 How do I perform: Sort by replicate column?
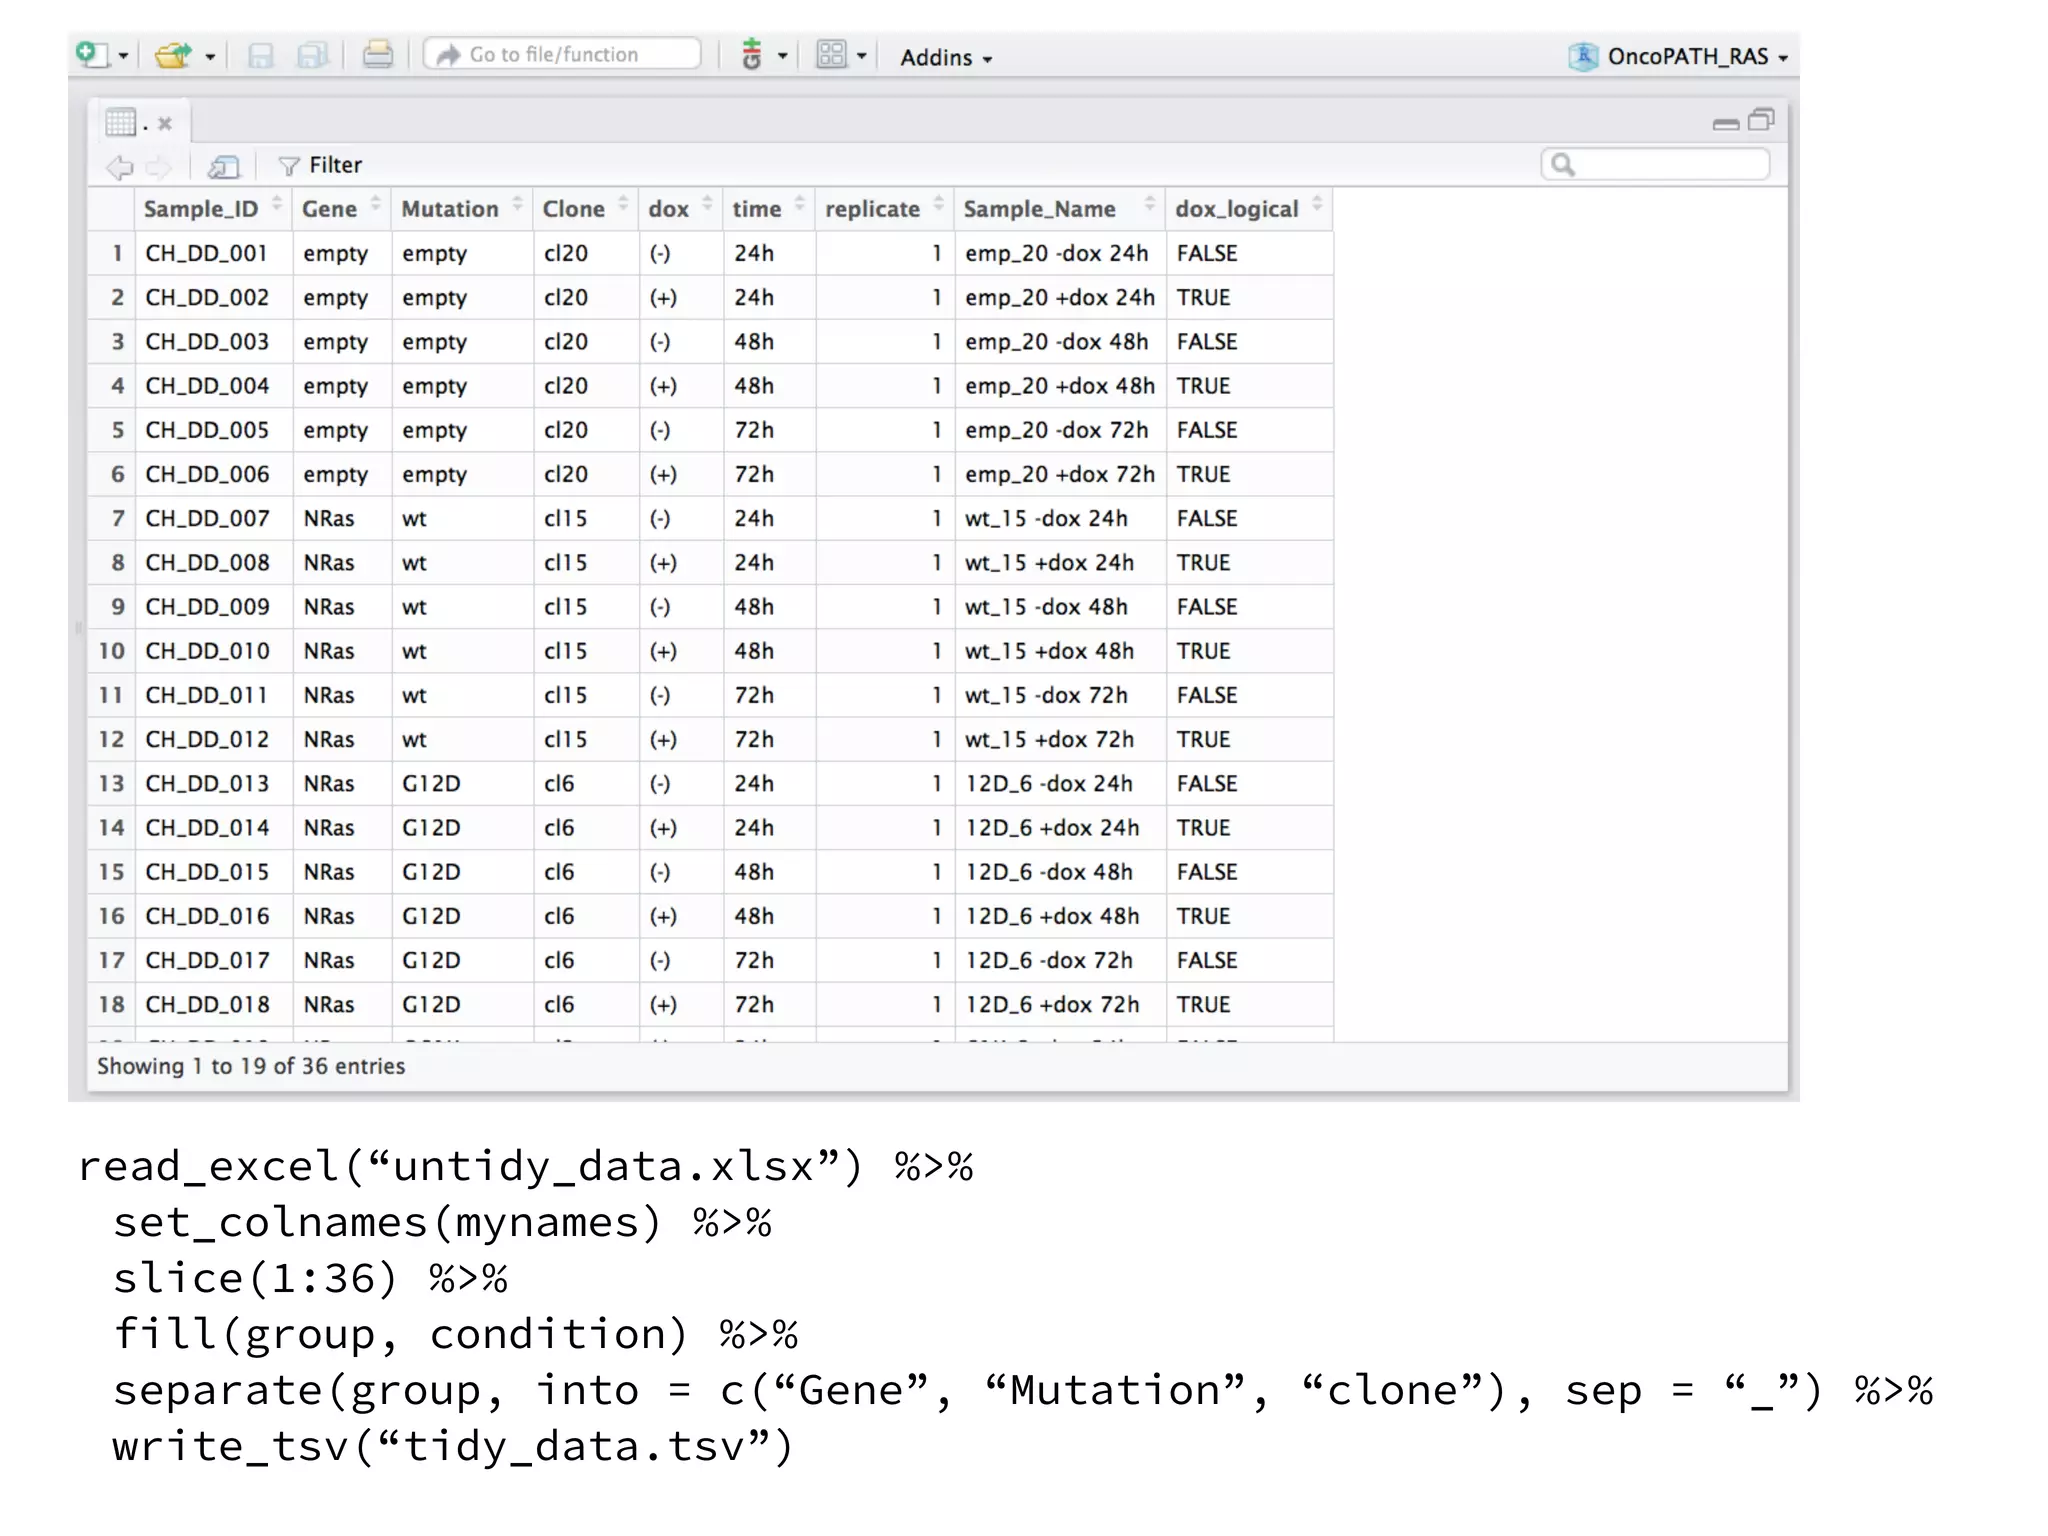coord(884,209)
